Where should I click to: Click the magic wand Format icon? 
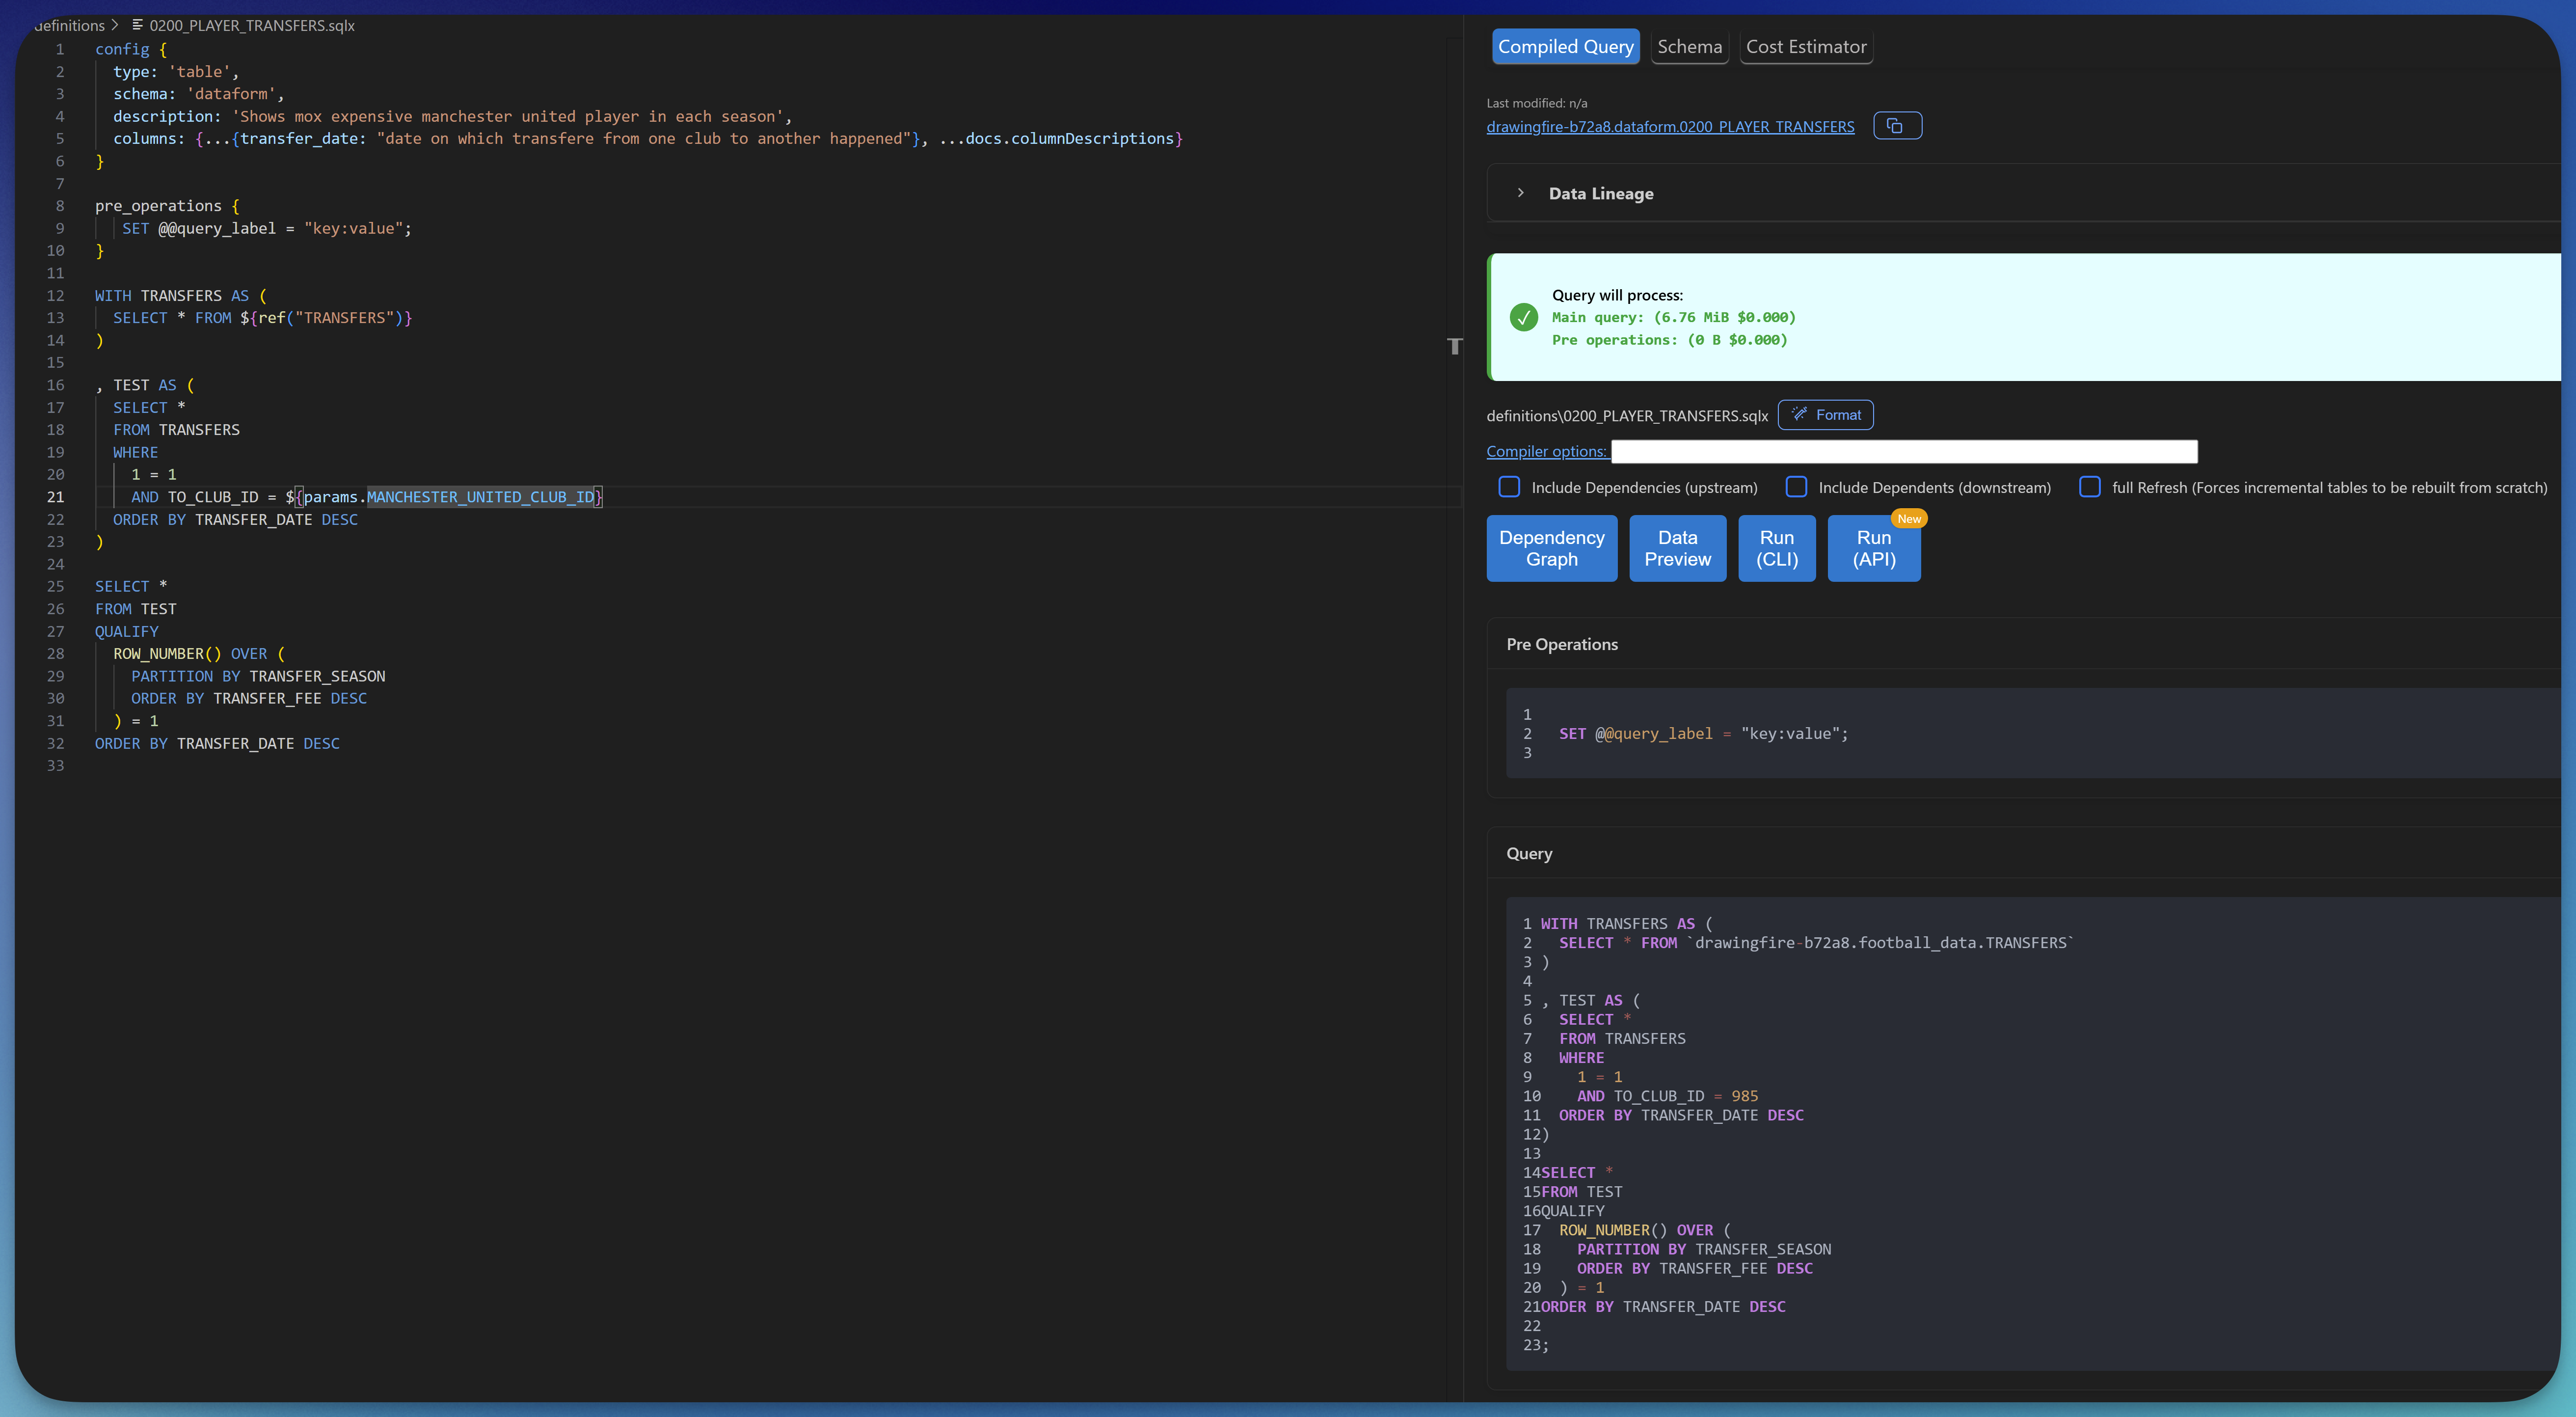tap(1799, 414)
